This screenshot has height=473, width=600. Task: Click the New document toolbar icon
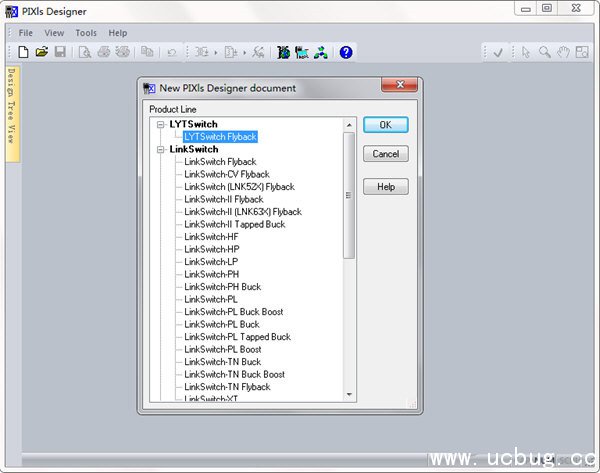point(24,52)
